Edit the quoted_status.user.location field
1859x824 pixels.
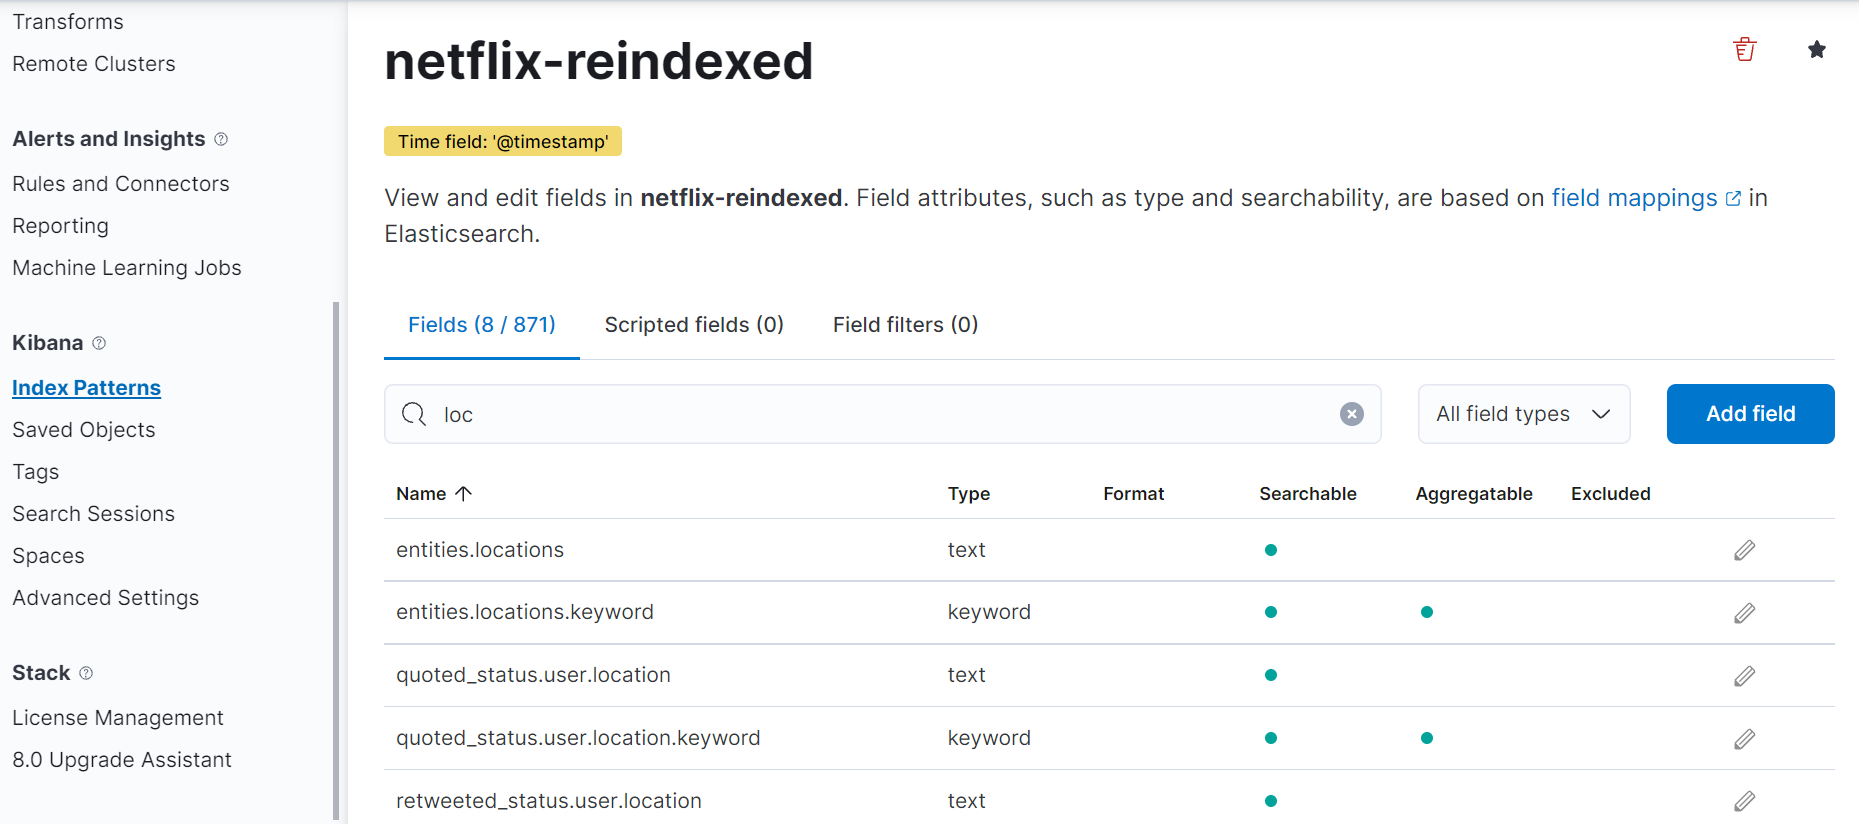[1744, 676]
